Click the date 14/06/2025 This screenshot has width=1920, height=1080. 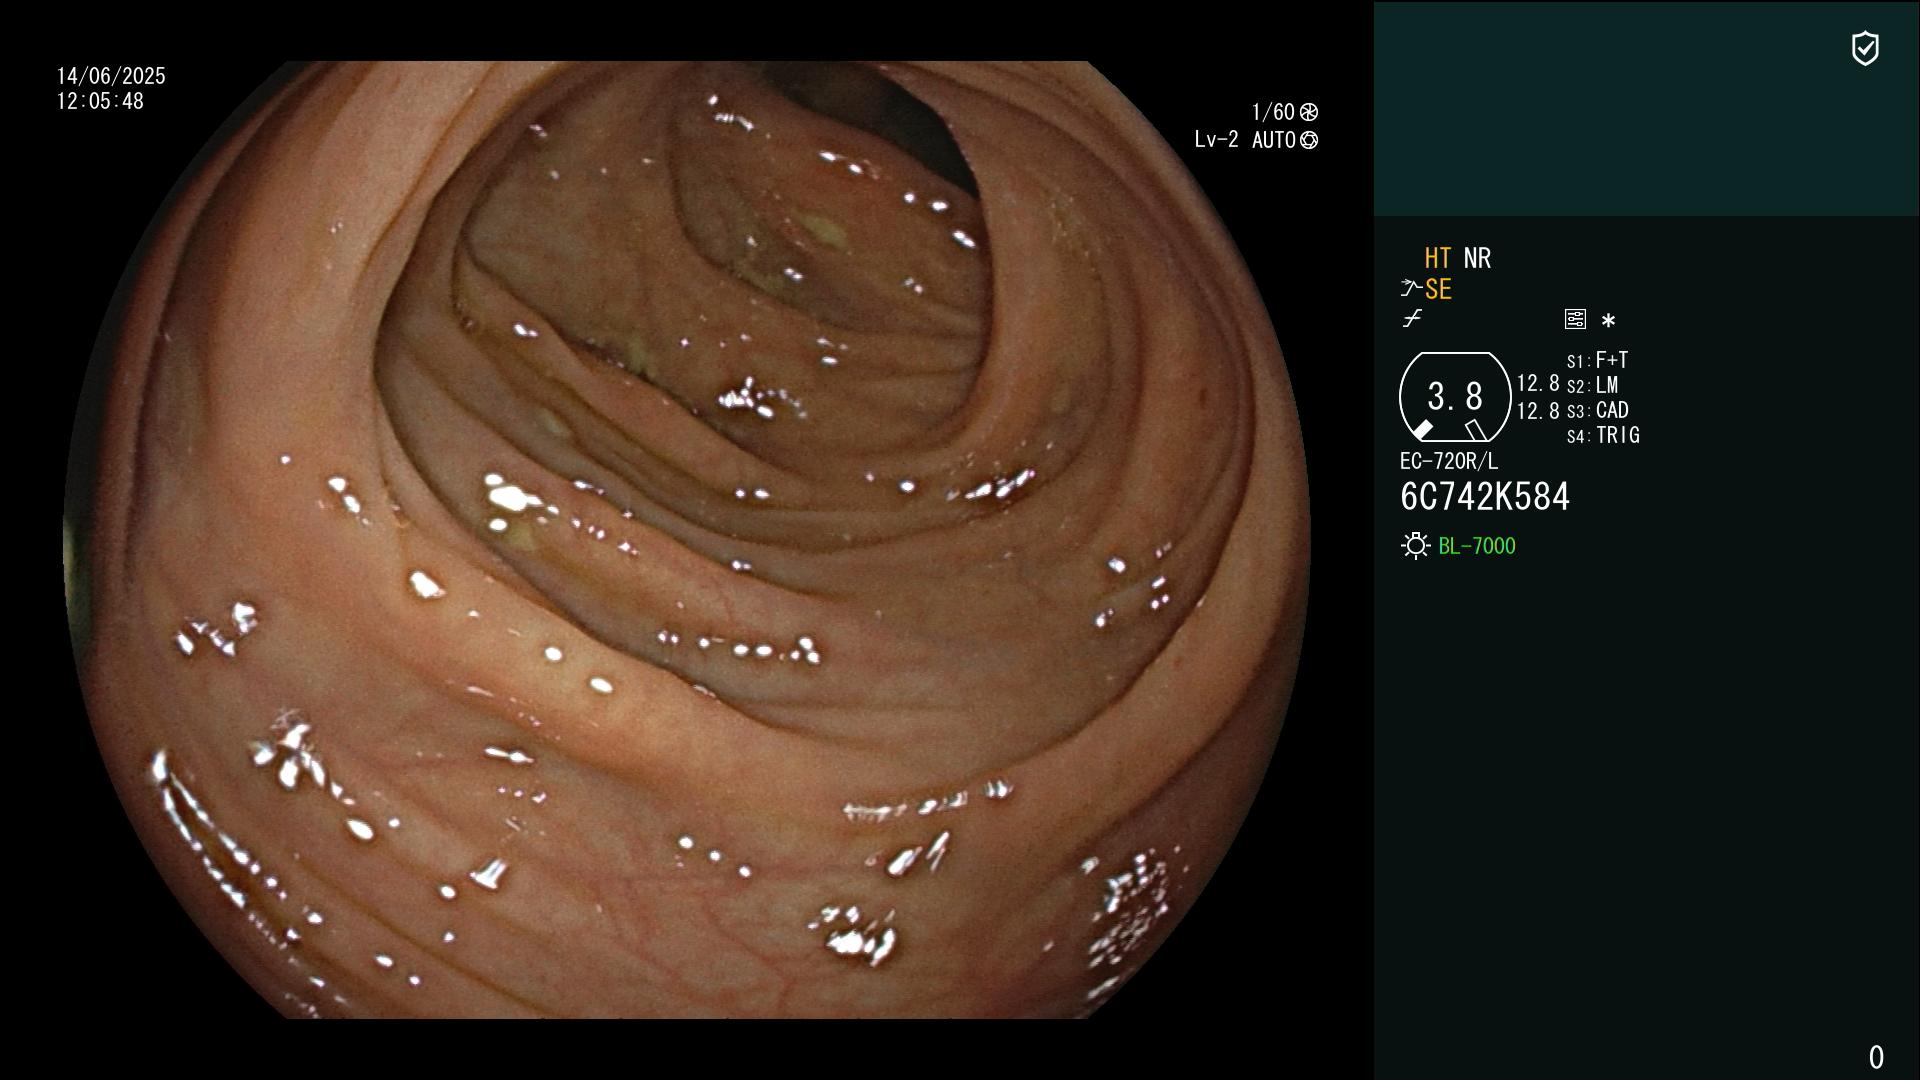[111, 76]
